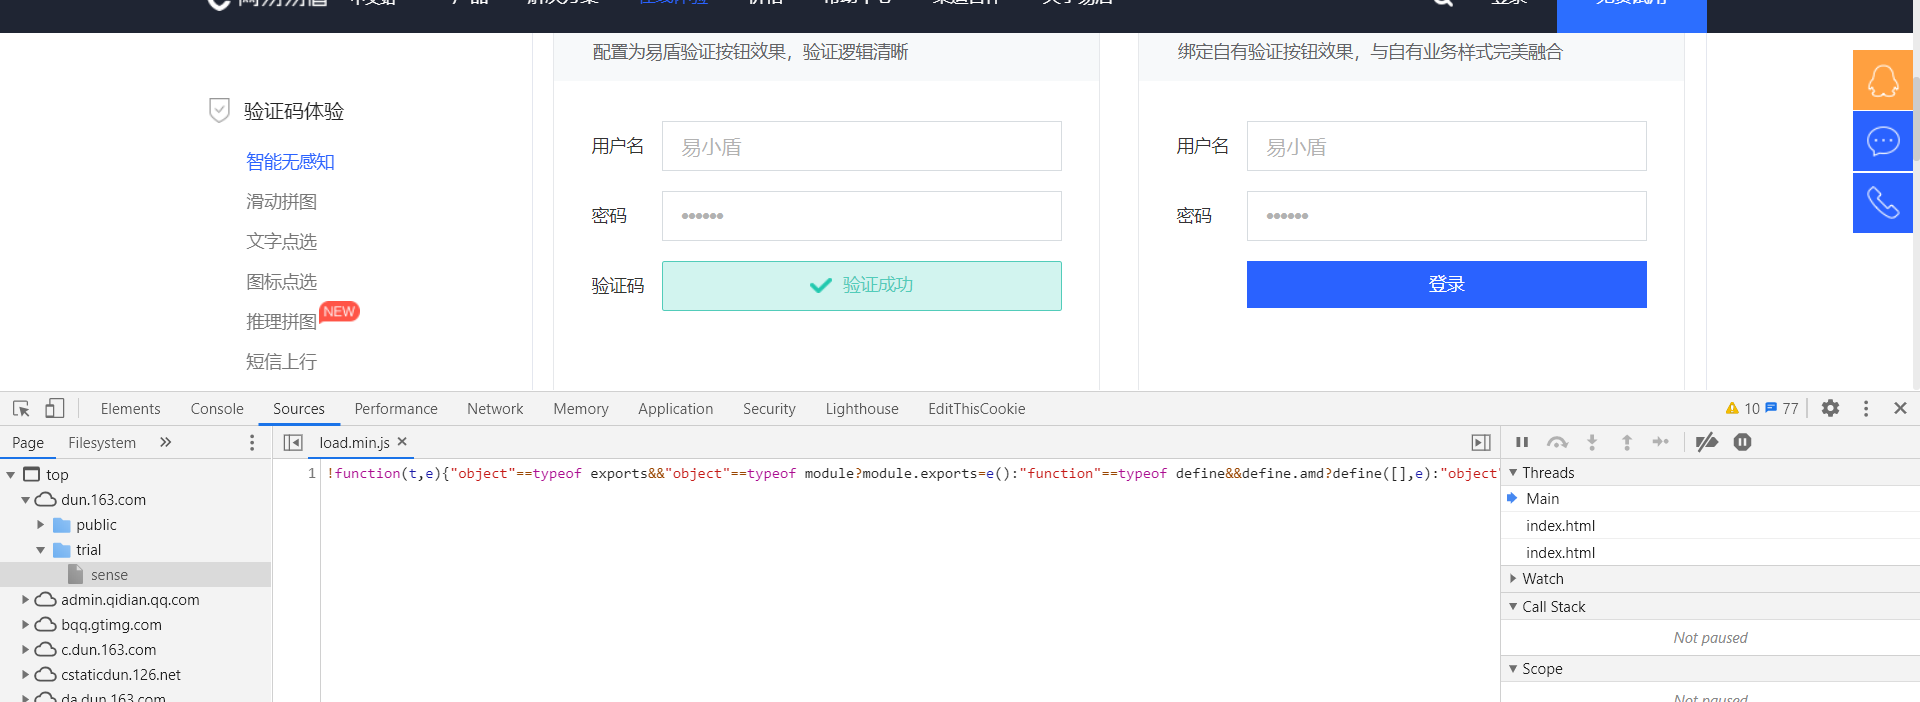1920x702 pixels.
Task: Open navigator pane three-dot menu
Action: [x=252, y=442]
